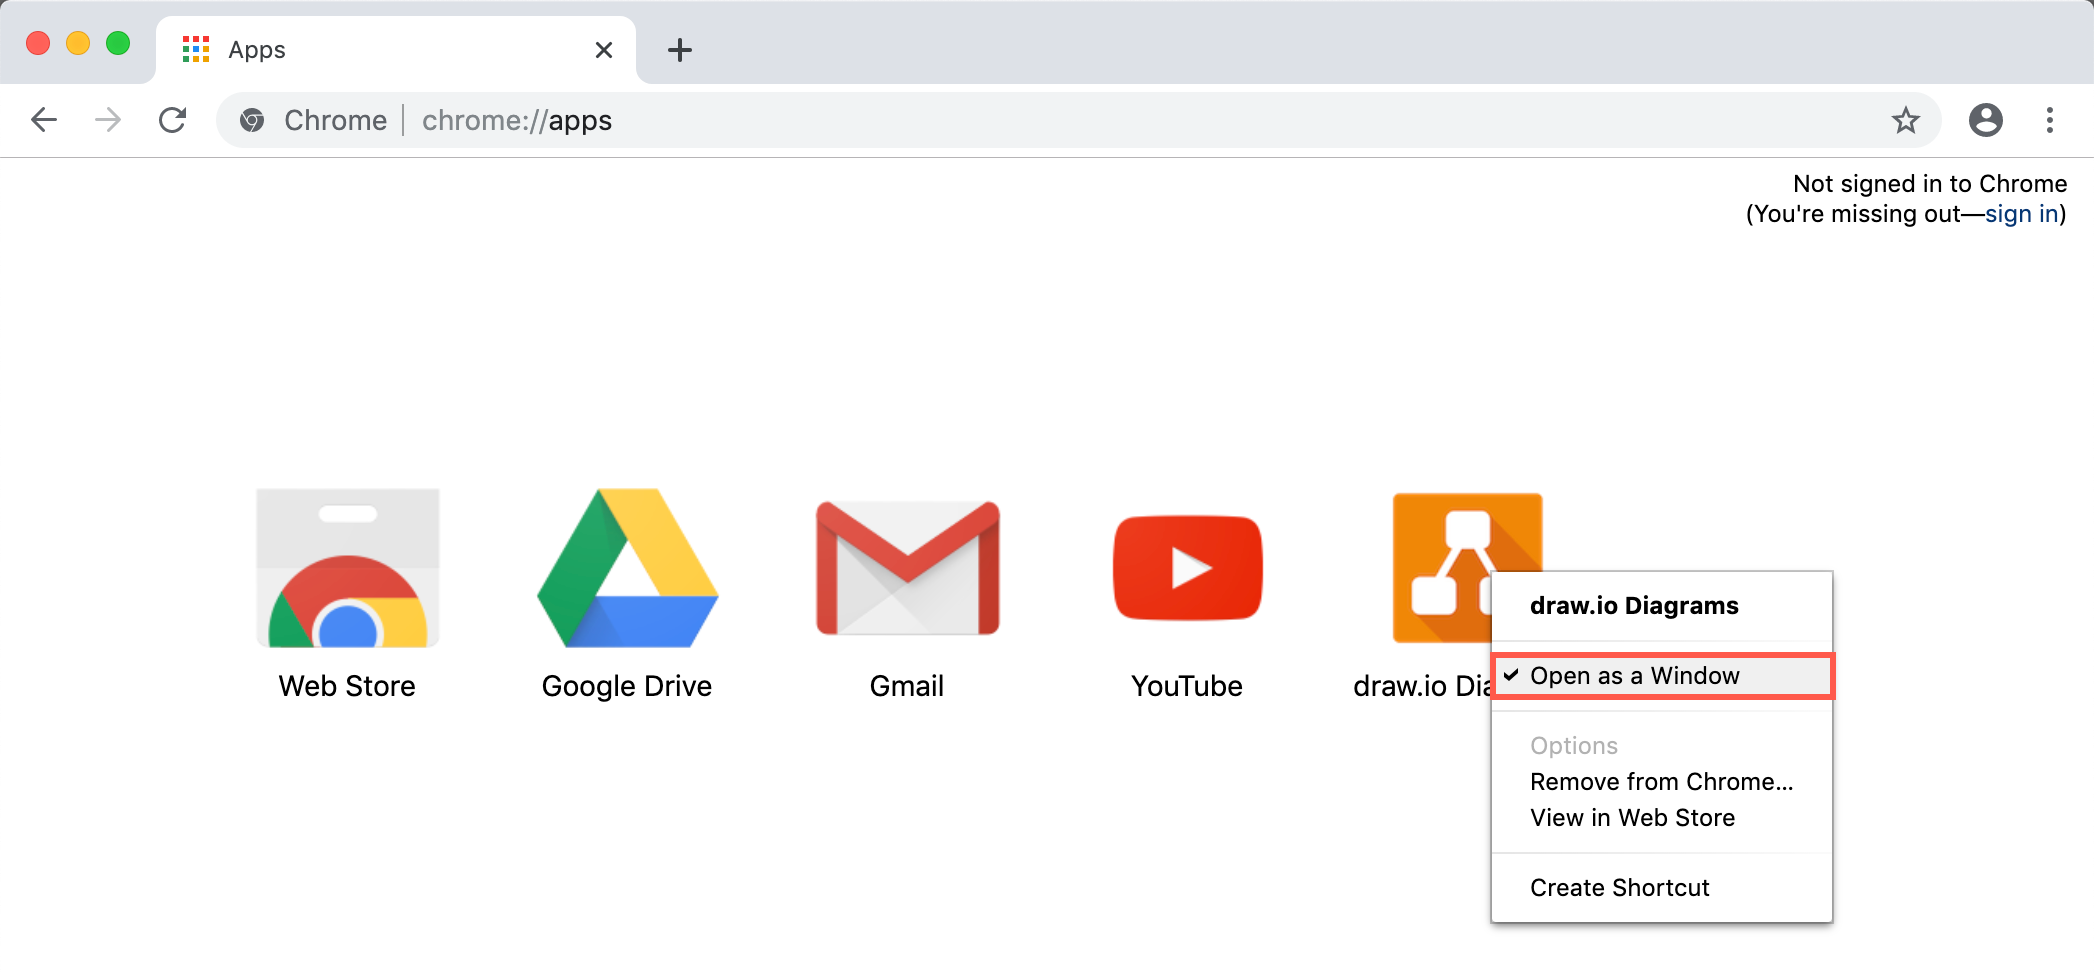Click the sign in link

click(x=2021, y=213)
